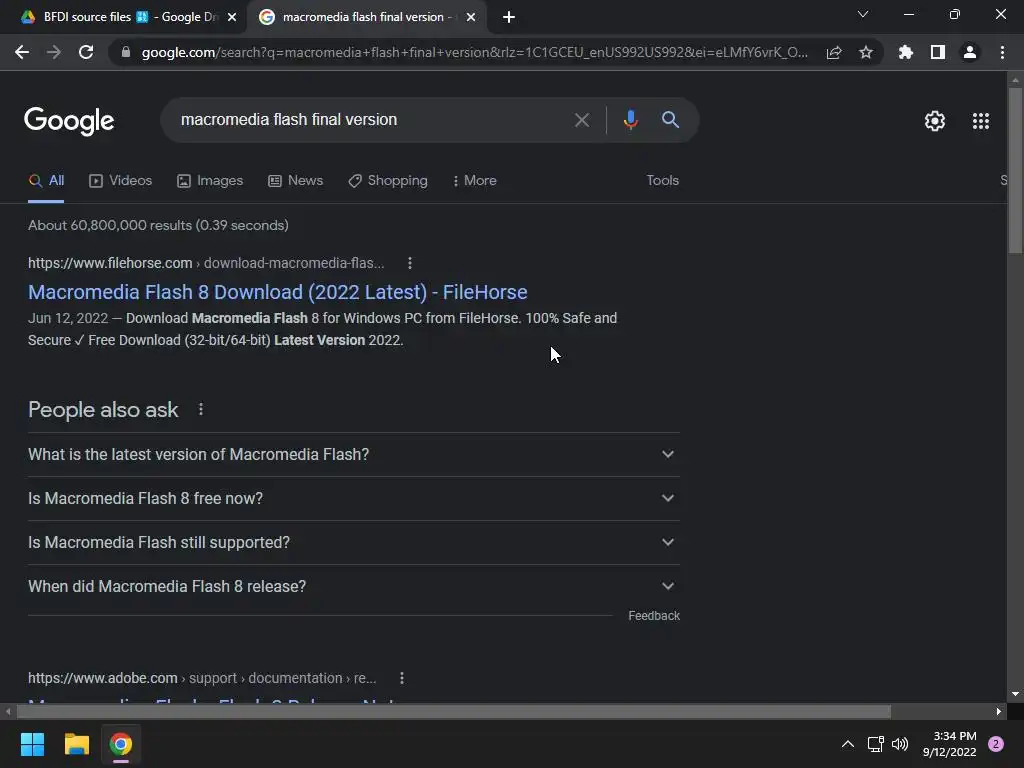
Task: Close the macromedia flash search tab
Action: click(471, 18)
